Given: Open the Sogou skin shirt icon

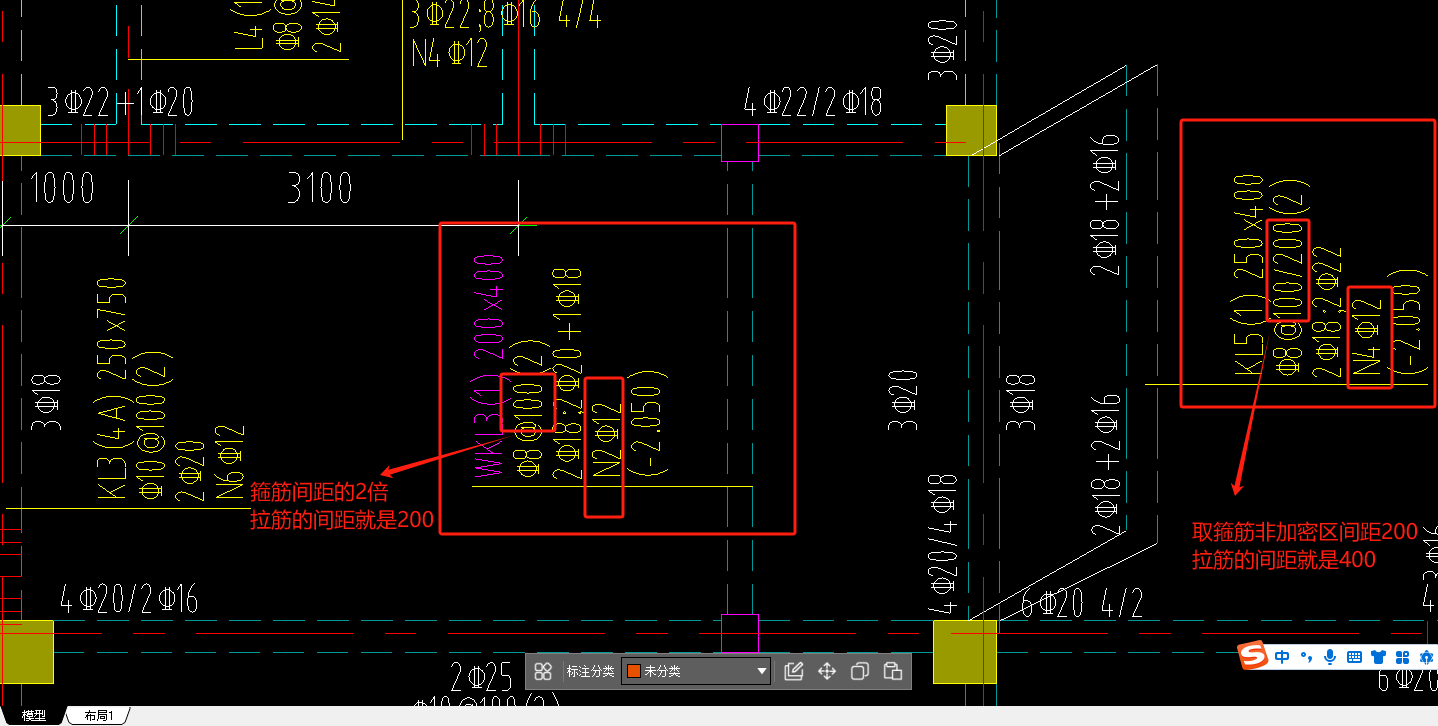Looking at the screenshot, I should click(x=1379, y=657).
